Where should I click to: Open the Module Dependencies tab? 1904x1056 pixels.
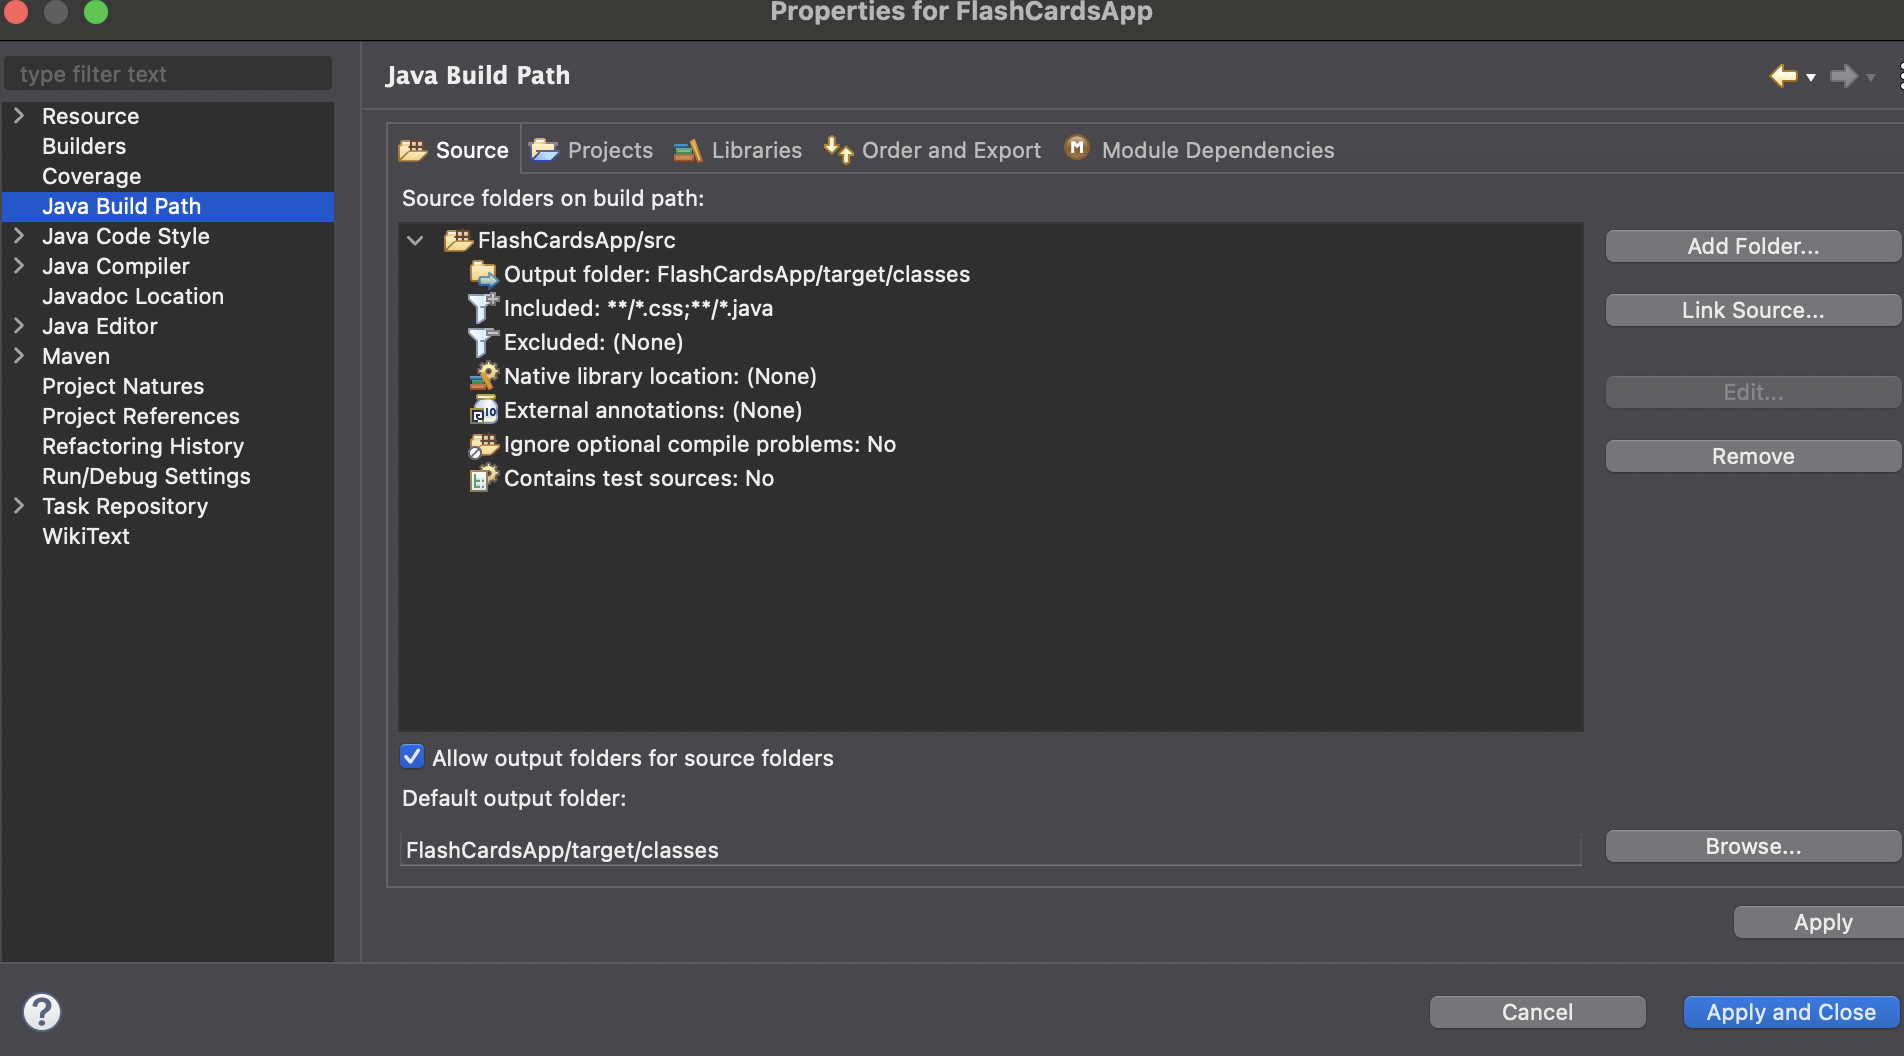(x=1200, y=150)
